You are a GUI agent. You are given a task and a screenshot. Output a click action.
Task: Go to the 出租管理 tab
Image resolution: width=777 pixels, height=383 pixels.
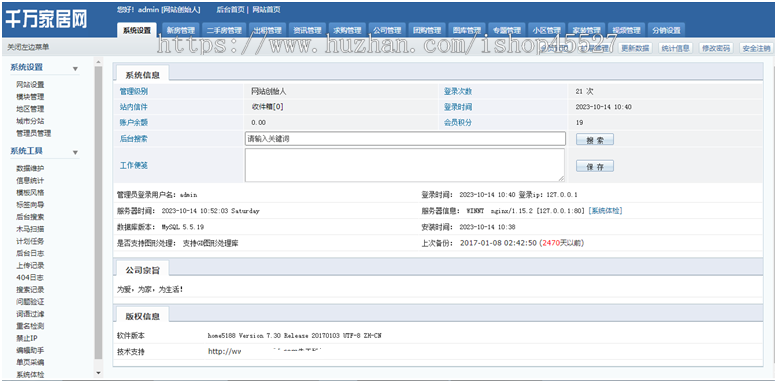pyautogui.click(x=268, y=30)
